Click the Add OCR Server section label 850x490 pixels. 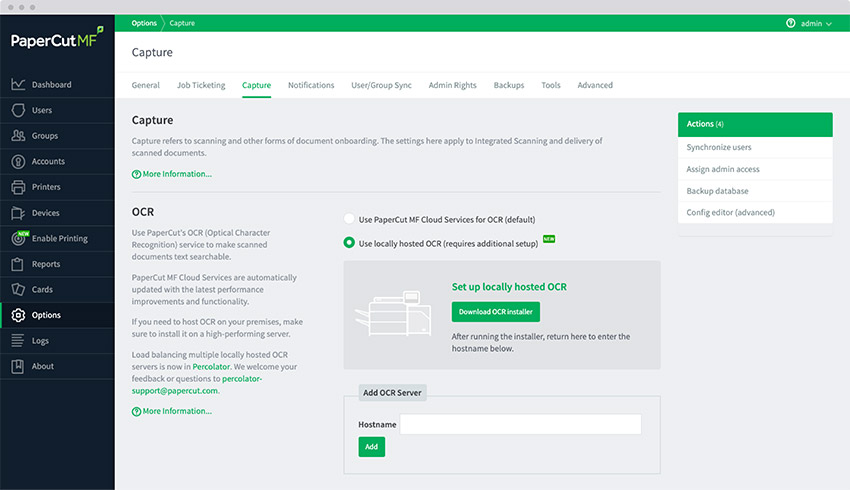pyautogui.click(x=392, y=392)
